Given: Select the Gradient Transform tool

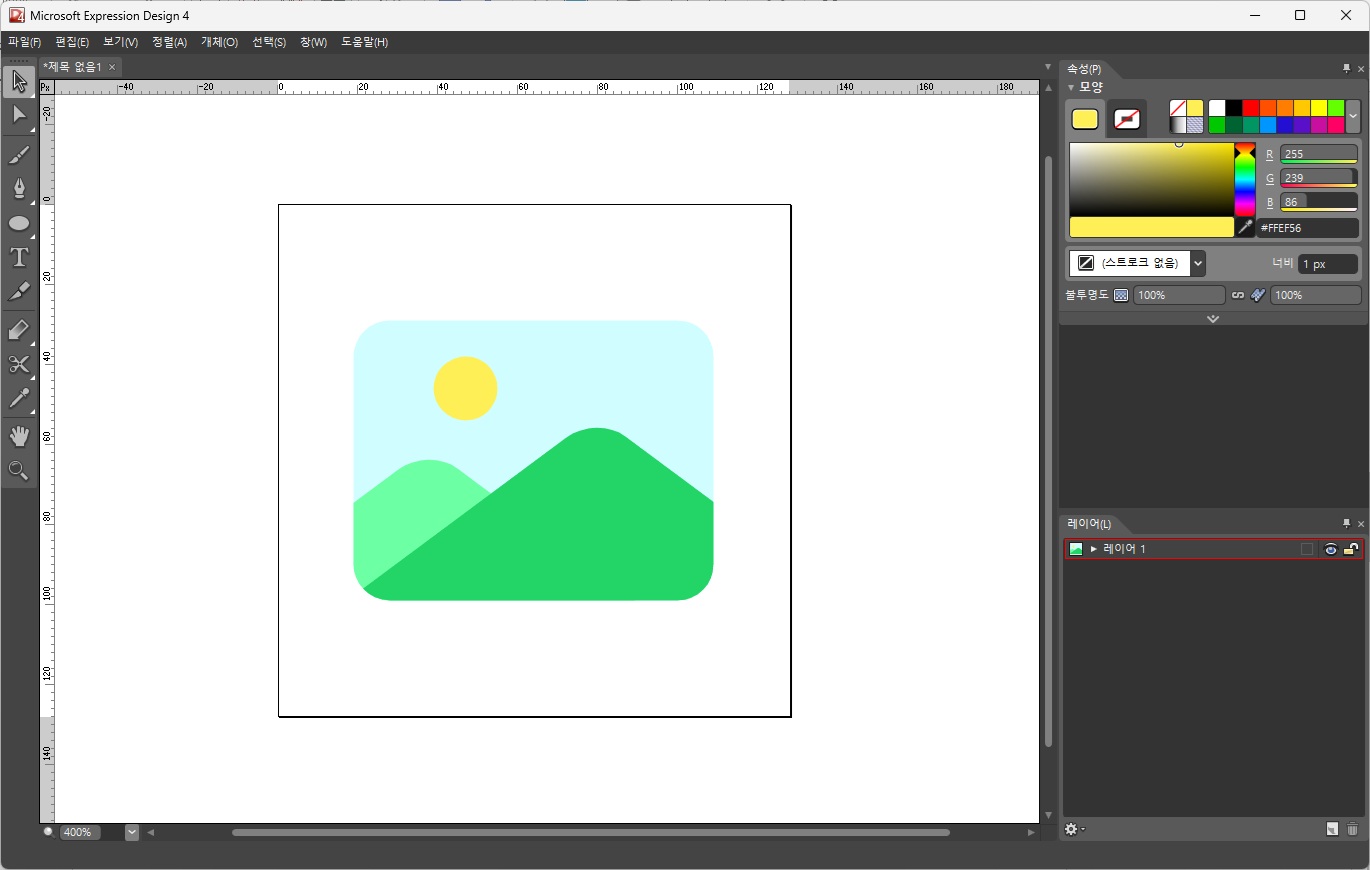Looking at the screenshot, I should point(19,331).
